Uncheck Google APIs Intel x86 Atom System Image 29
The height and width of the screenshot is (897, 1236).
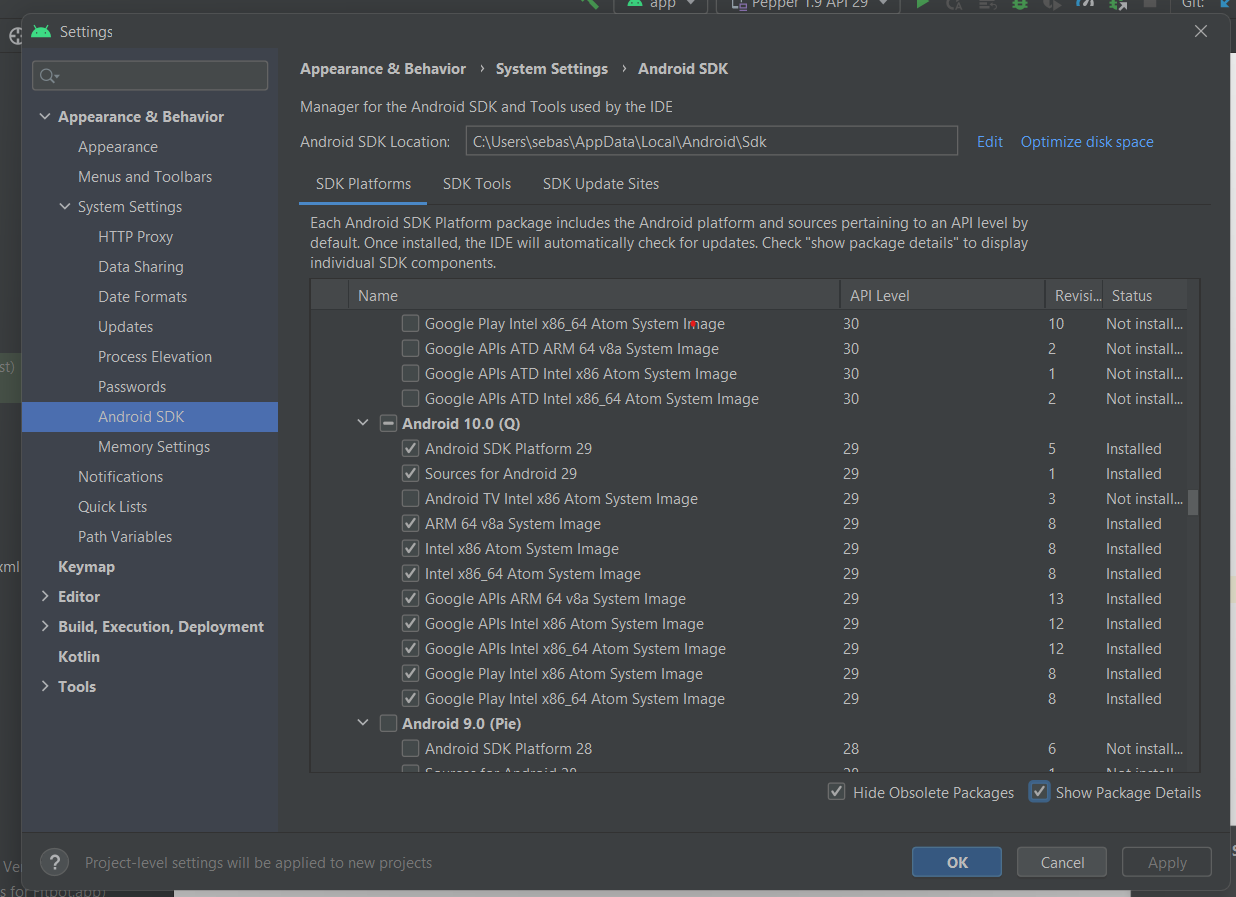(410, 624)
